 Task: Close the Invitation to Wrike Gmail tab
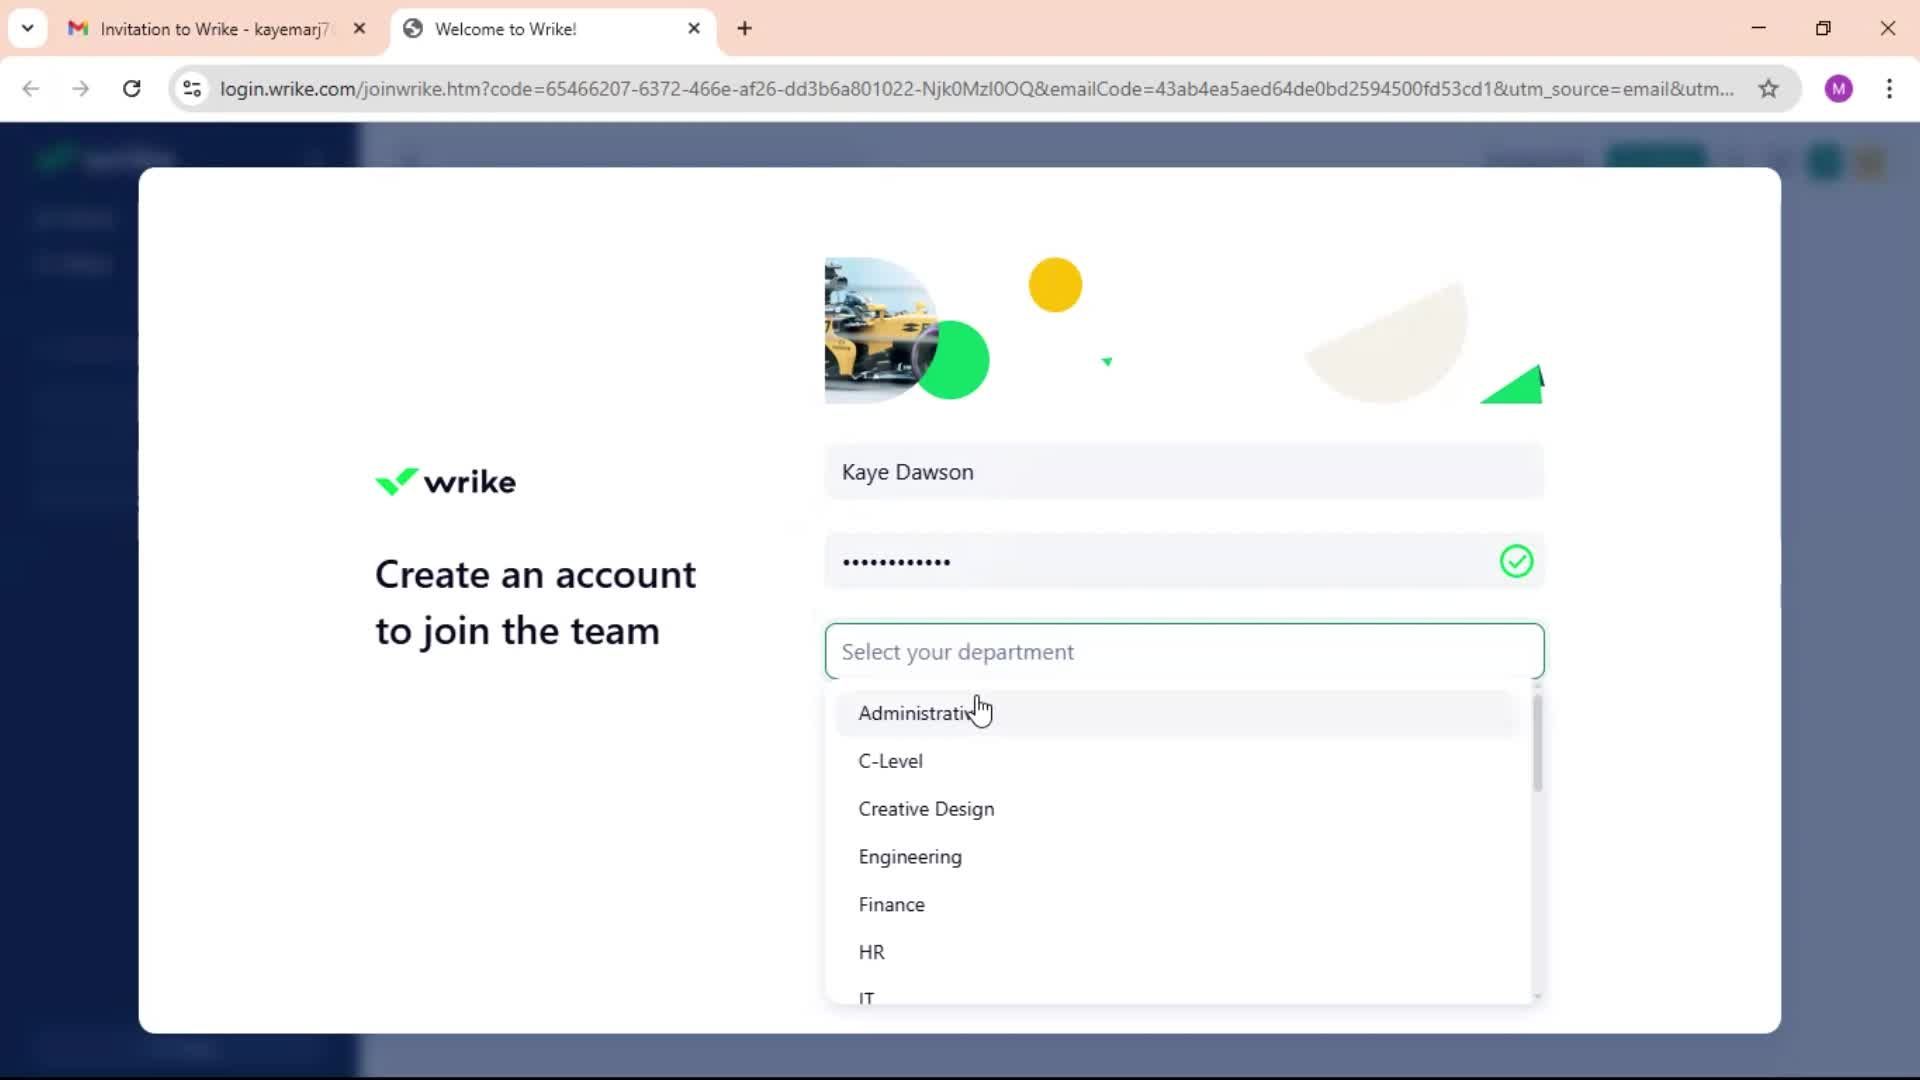[x=360, y=29]
